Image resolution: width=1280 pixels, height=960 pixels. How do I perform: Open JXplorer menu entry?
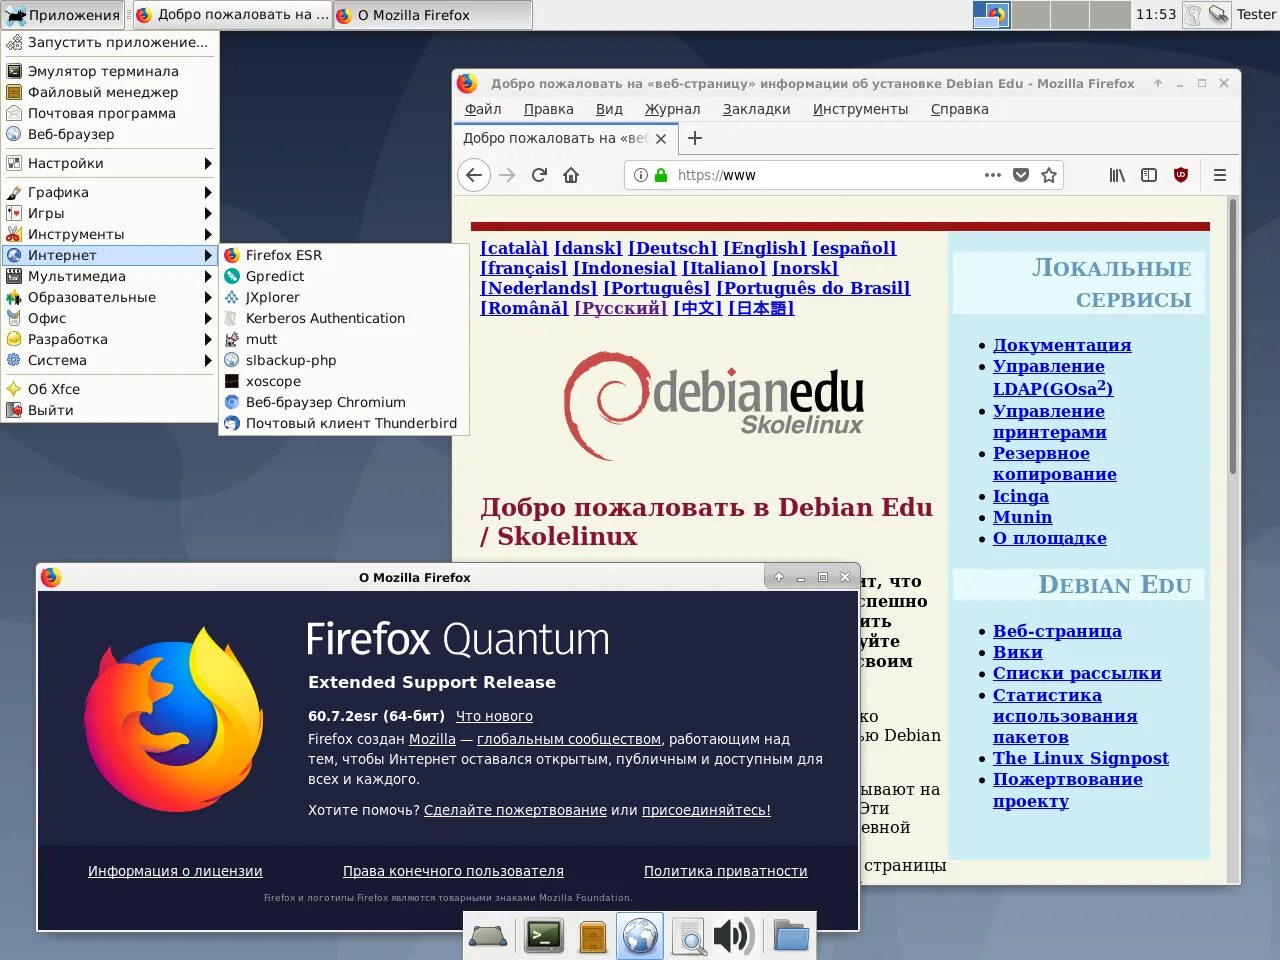[344, 297]
